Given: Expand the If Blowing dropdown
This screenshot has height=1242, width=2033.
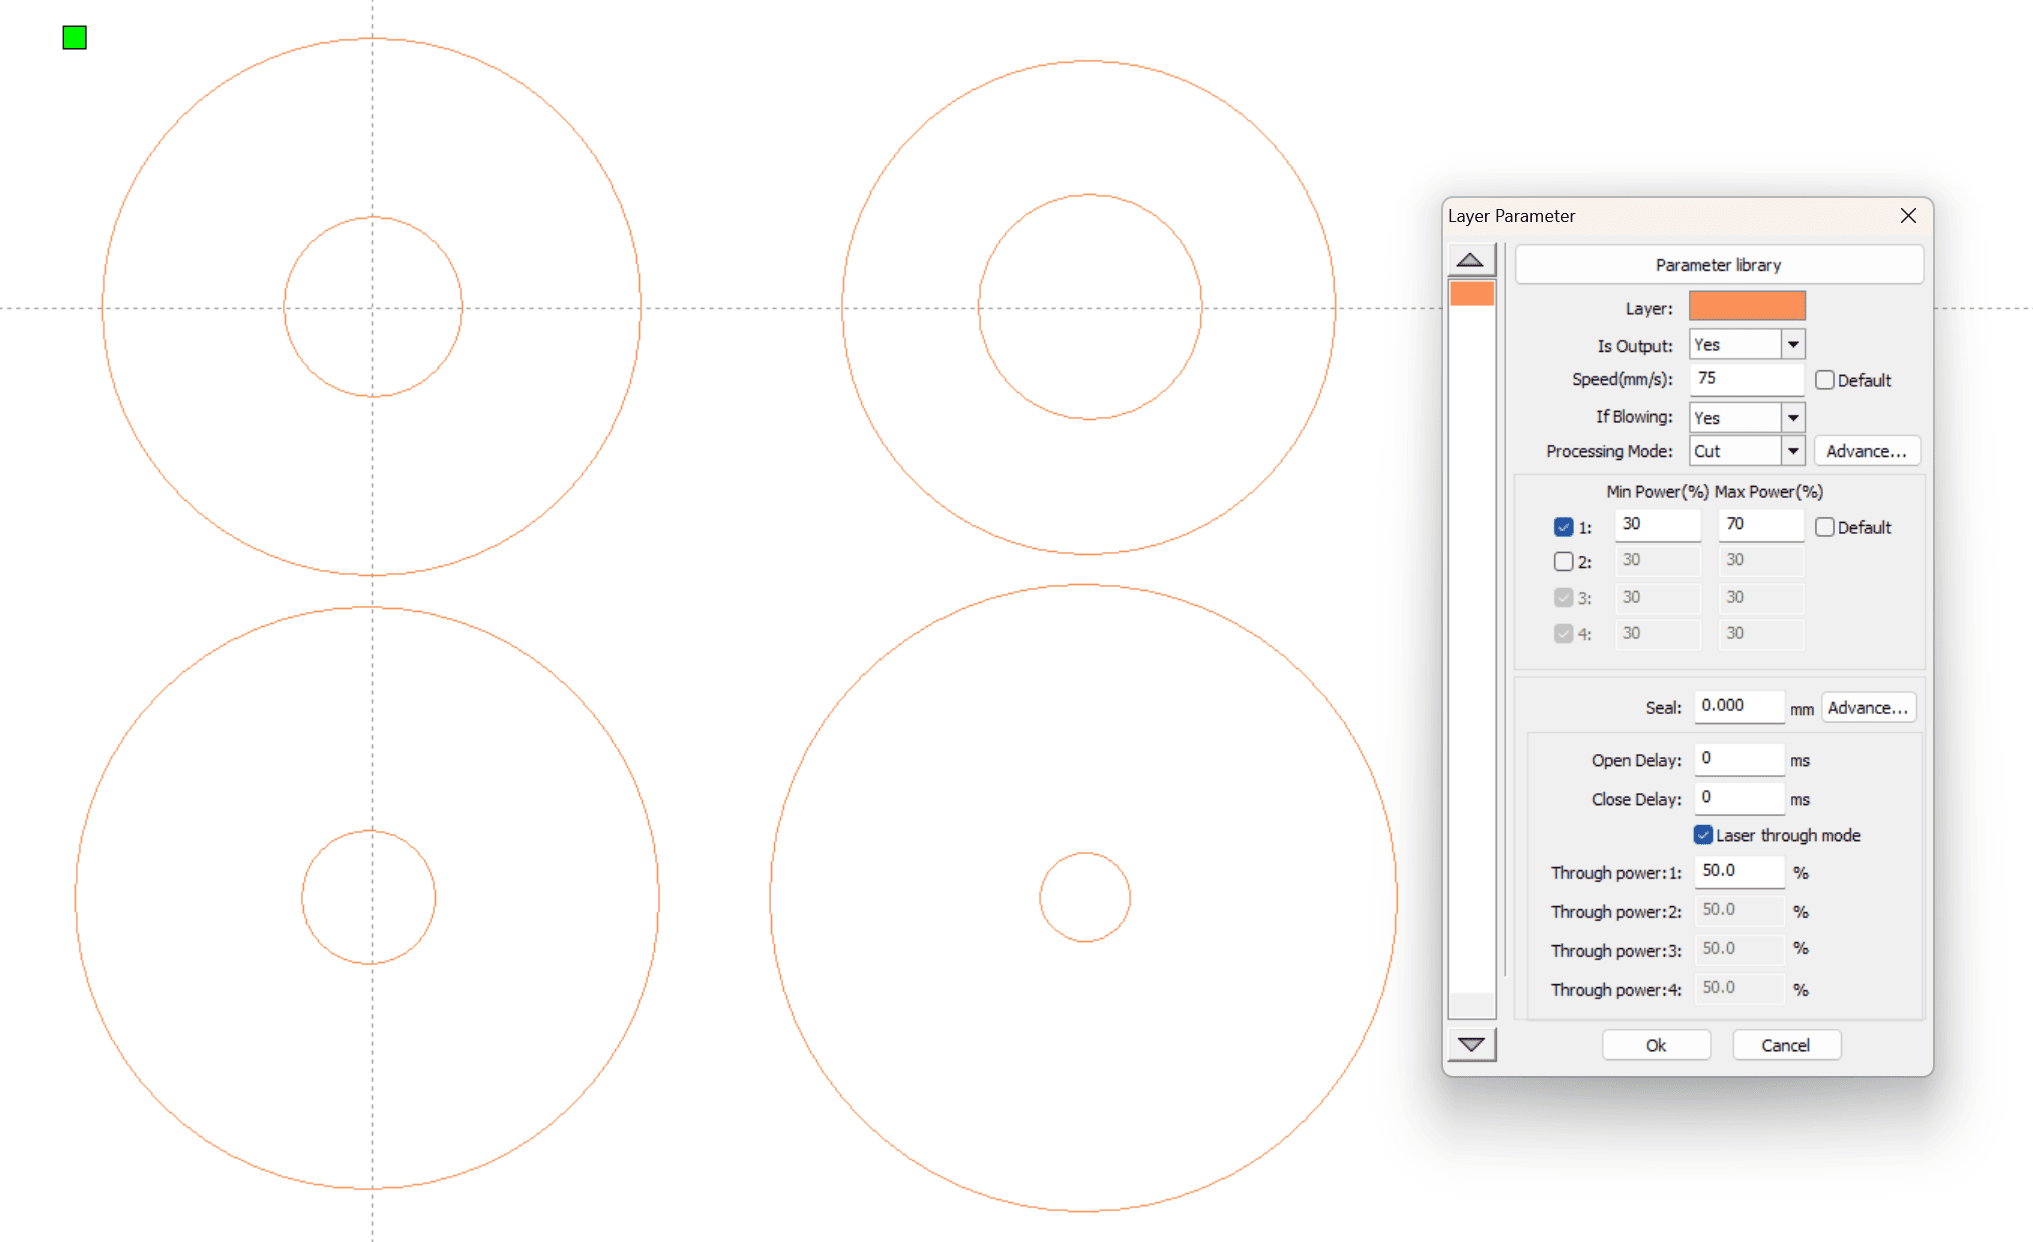Looking at the screenshot, I should 1793,418.
